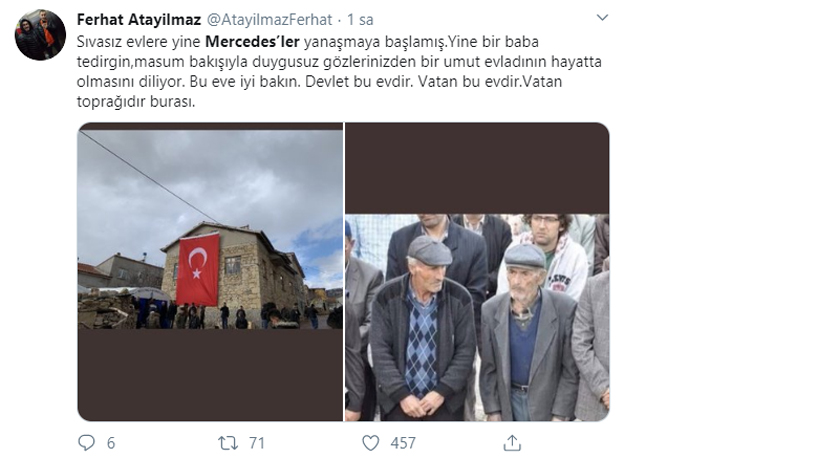This screenshot has width=813, height=458.
Task: Open the '1 sa' timestamp link
Action: pos(360,20)
